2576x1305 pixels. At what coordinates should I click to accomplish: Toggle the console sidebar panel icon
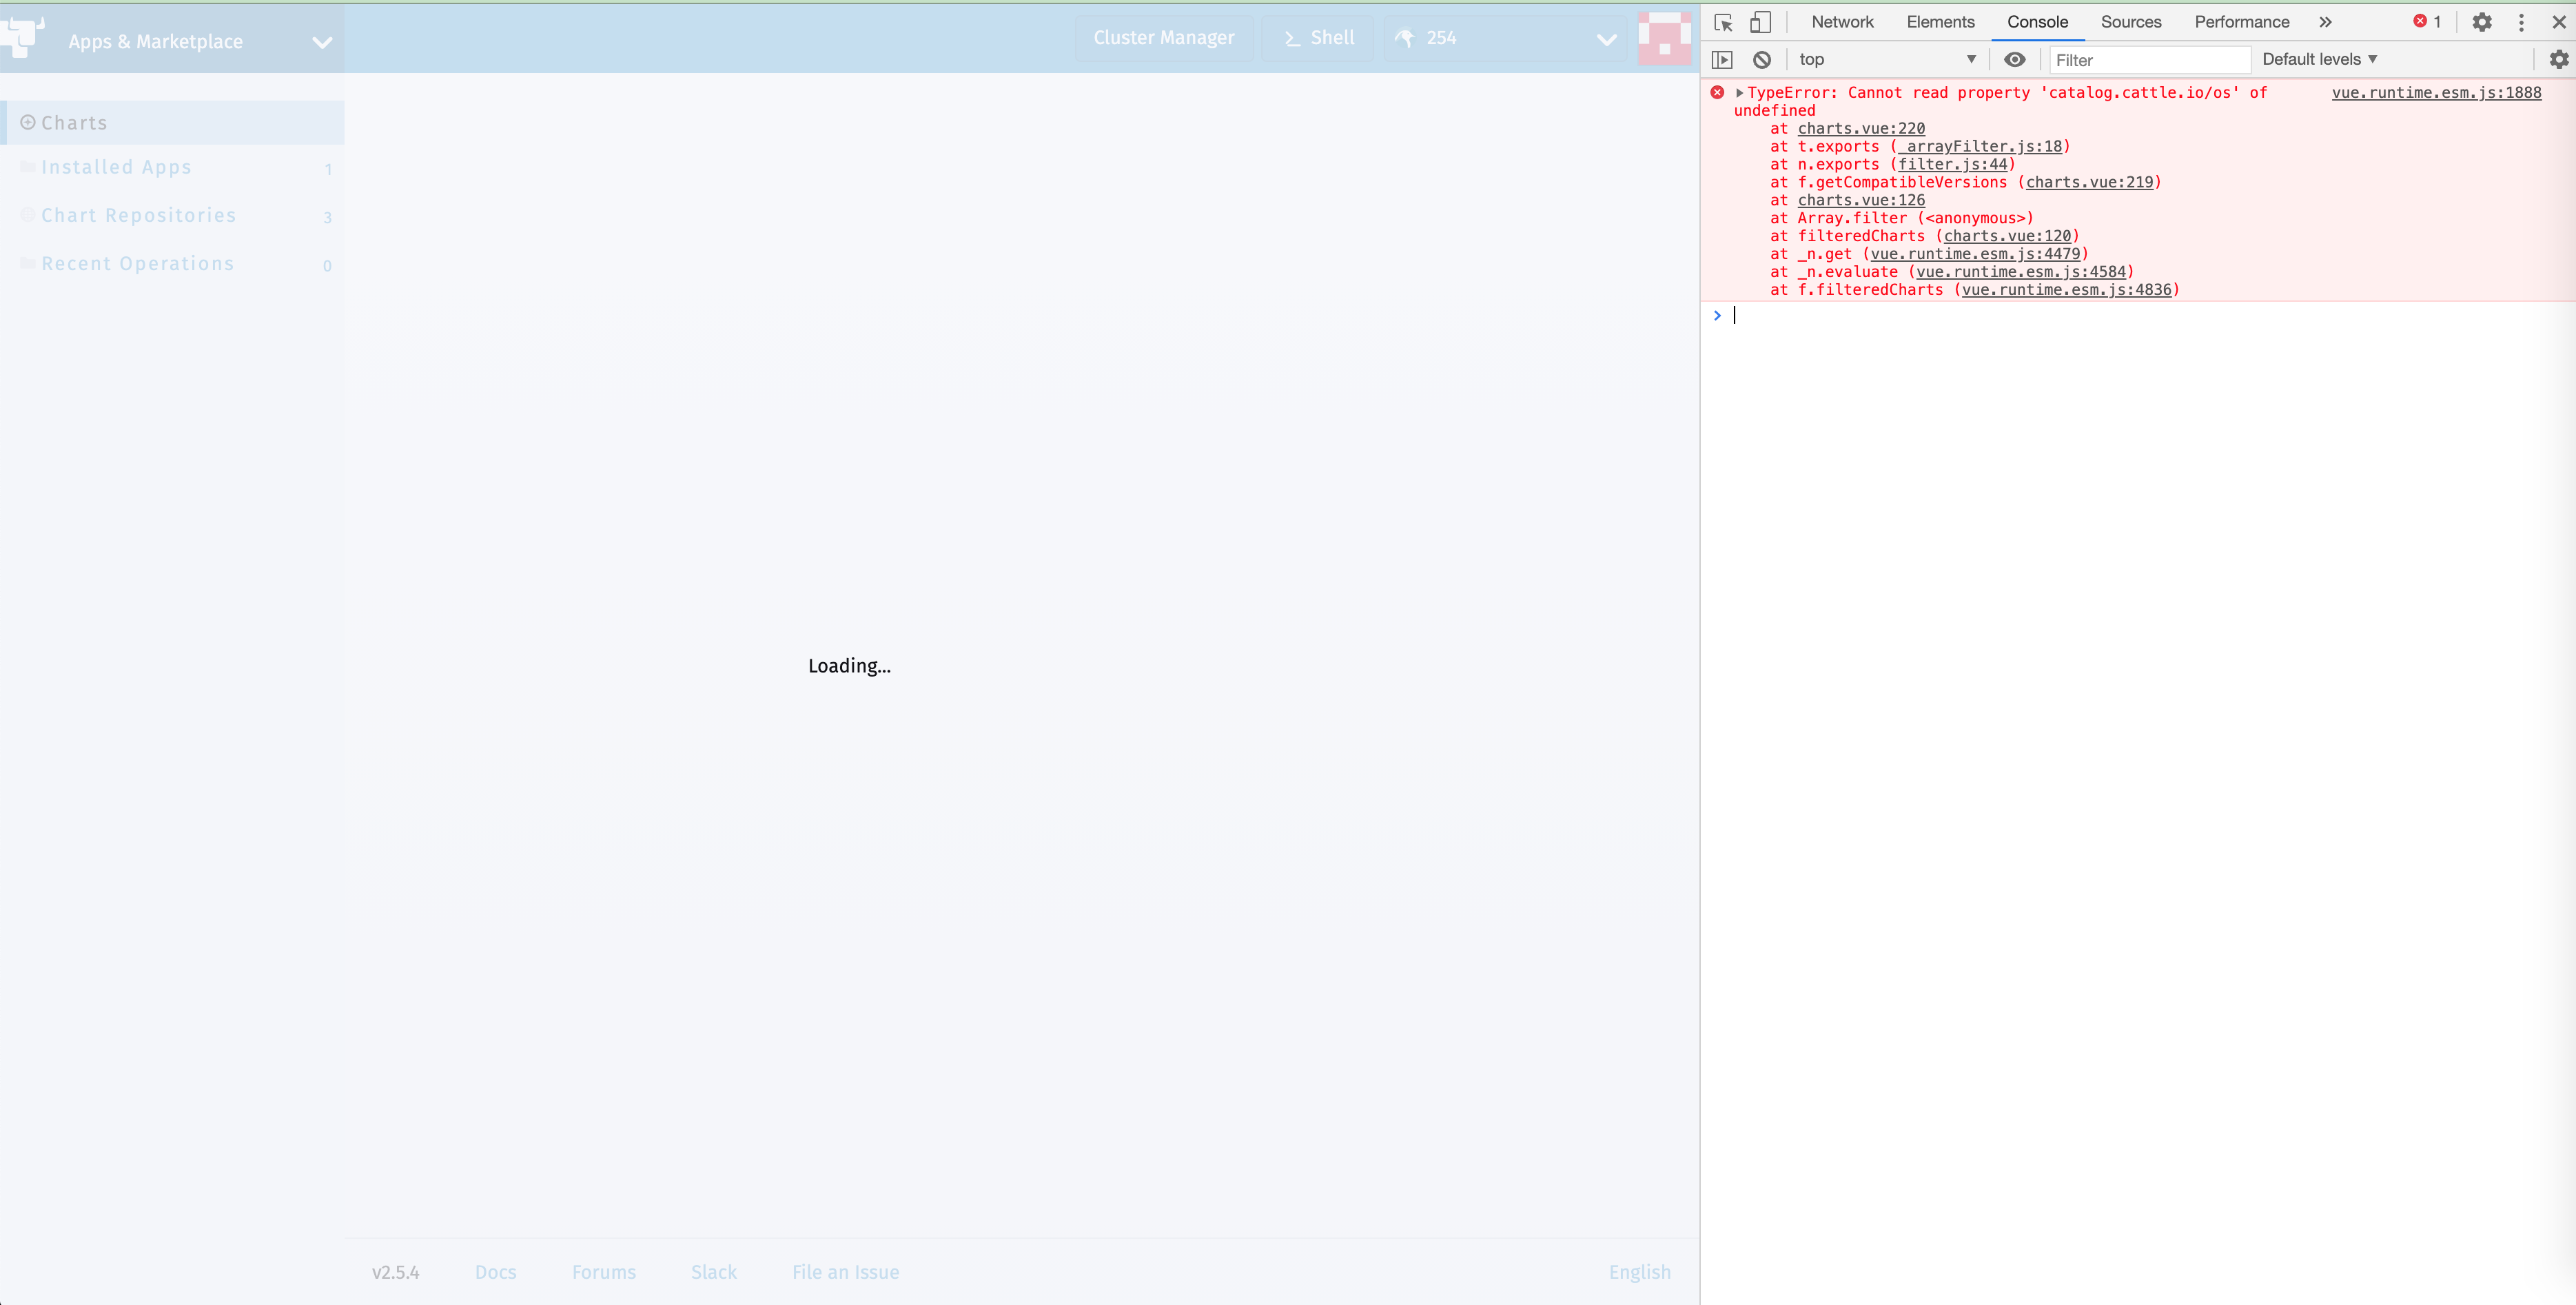pyautogui.click(x=1723, y=59)
